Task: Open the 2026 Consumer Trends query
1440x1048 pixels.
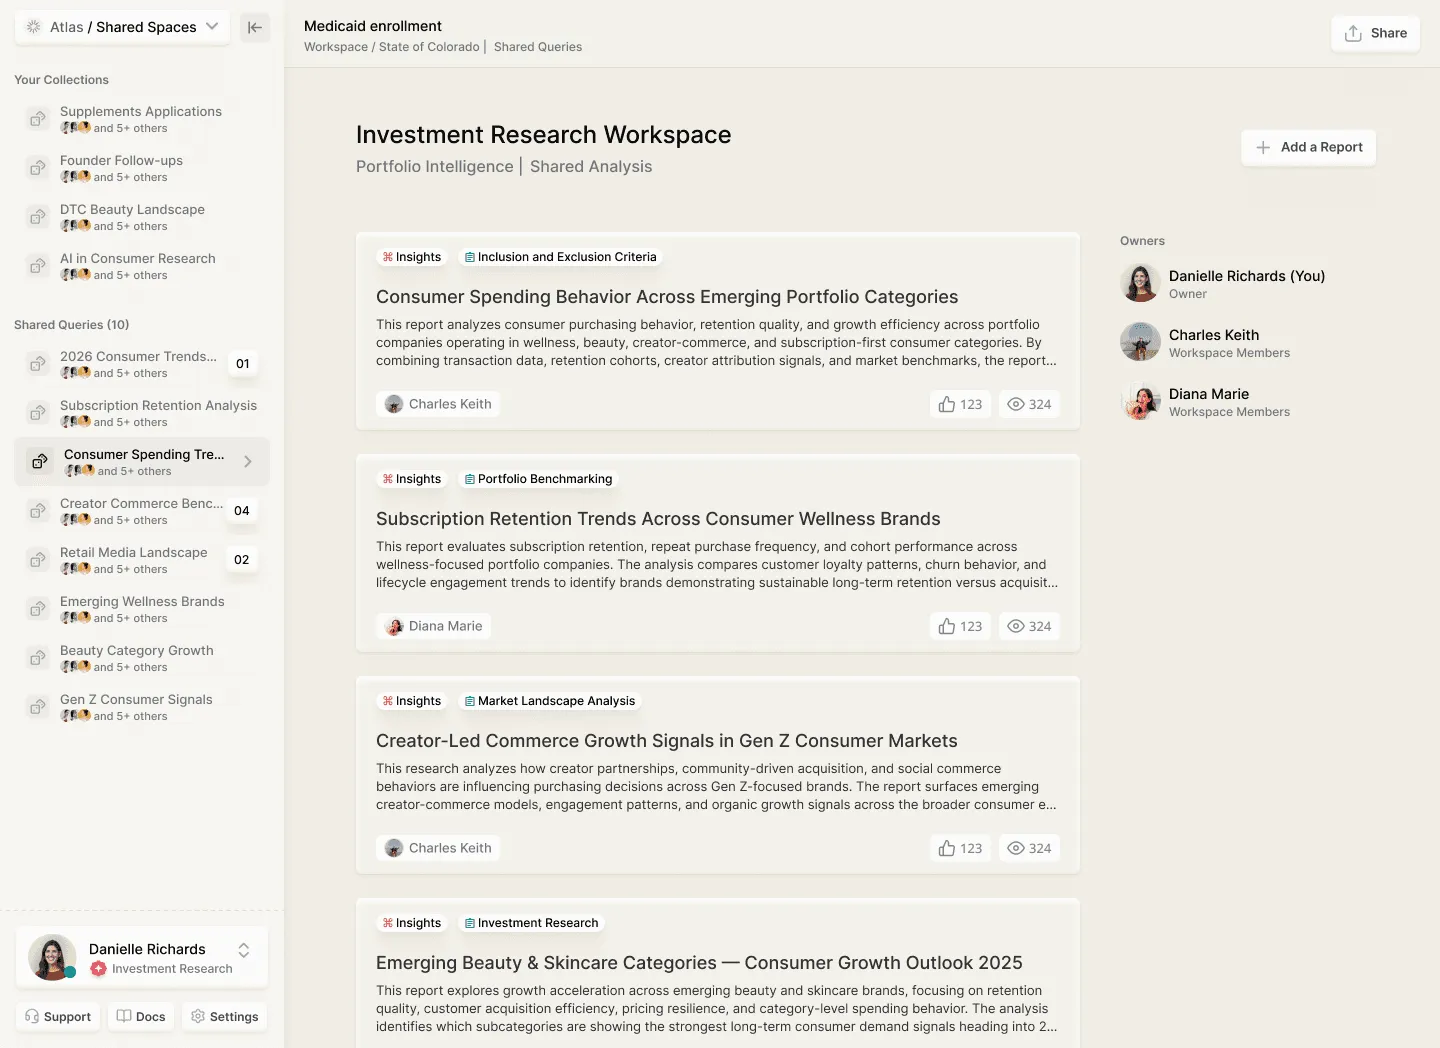Action: pyautogui.click(x=142, y=364)
